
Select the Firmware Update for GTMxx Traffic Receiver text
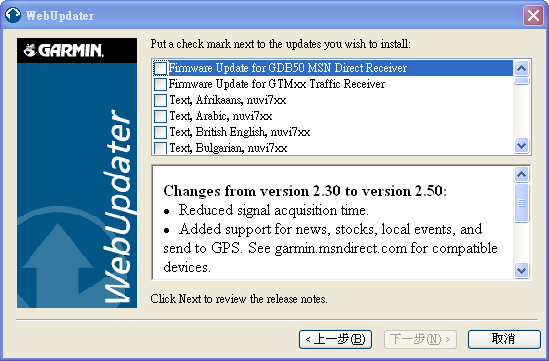click(x=277, y=84)
